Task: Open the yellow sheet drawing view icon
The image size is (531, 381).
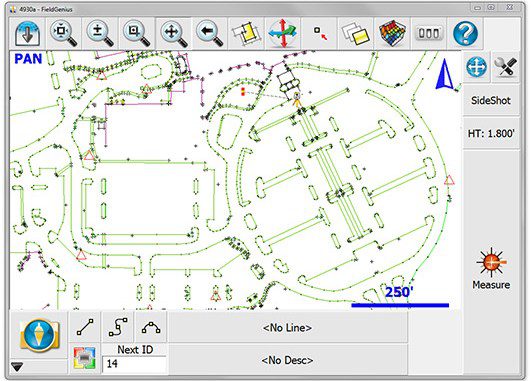Action: point(247,33)
